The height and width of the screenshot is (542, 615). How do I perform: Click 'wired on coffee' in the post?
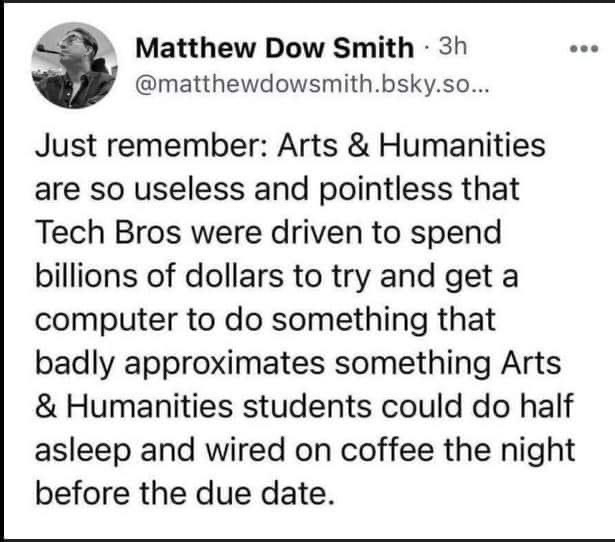[320, 450]
